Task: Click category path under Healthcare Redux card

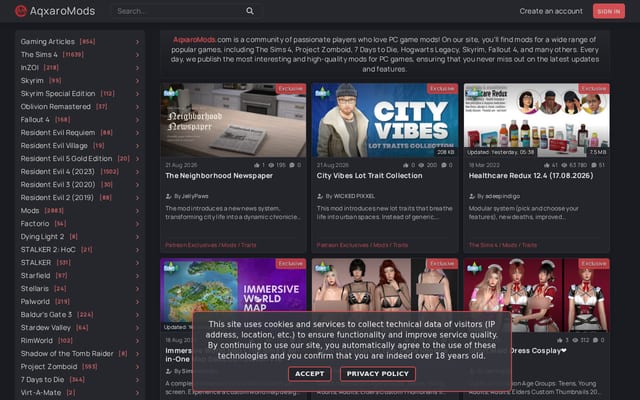Action: point(502,245)
